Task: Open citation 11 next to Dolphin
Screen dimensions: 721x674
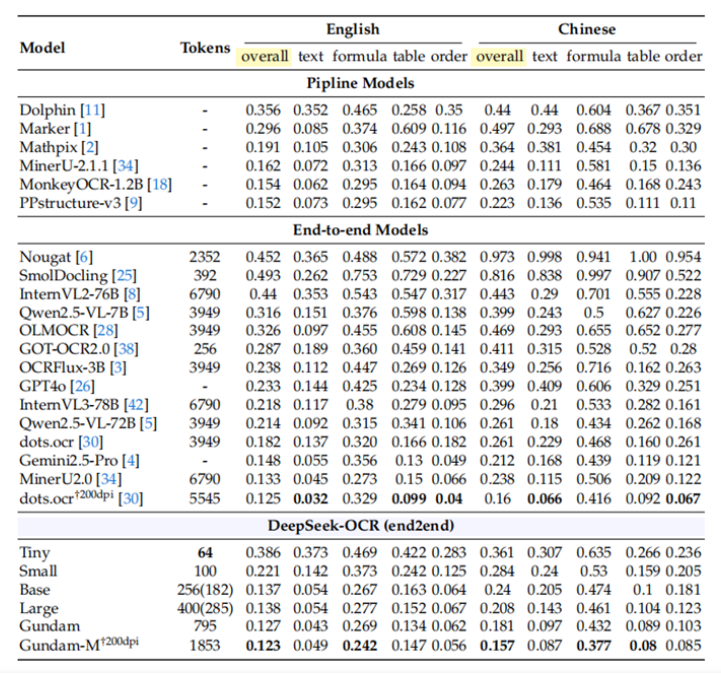Action: click(x=92, y=110)
